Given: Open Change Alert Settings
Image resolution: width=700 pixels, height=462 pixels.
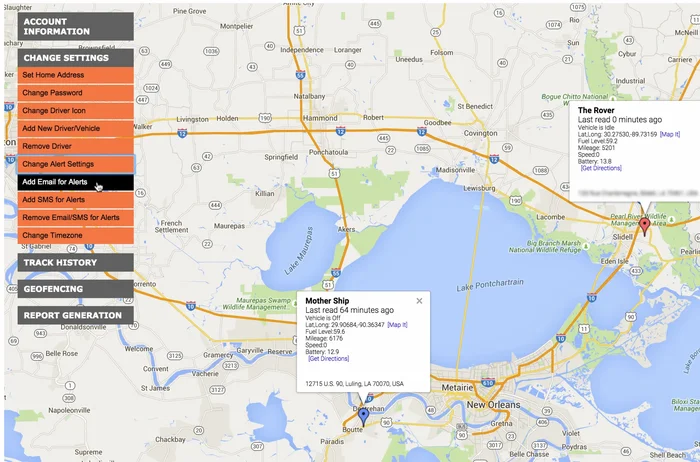Looking at the screenshot, I should (75, 164).
